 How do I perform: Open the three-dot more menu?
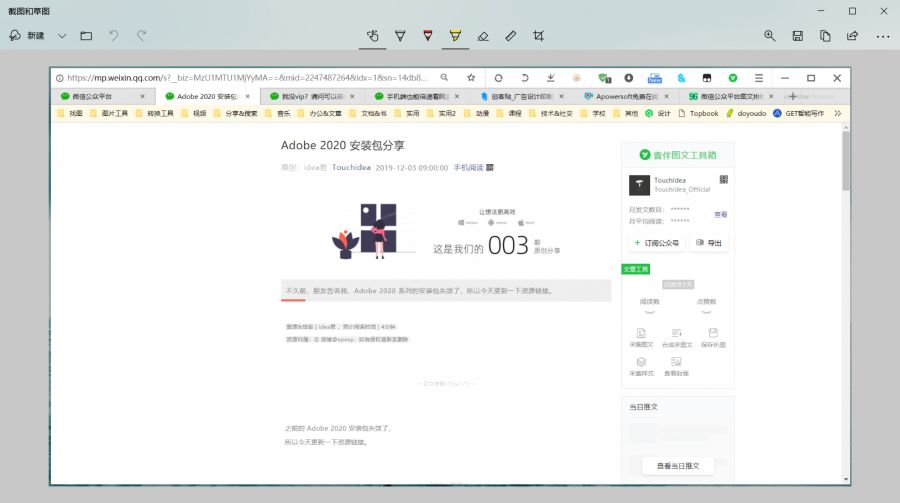tap(883, 36)
